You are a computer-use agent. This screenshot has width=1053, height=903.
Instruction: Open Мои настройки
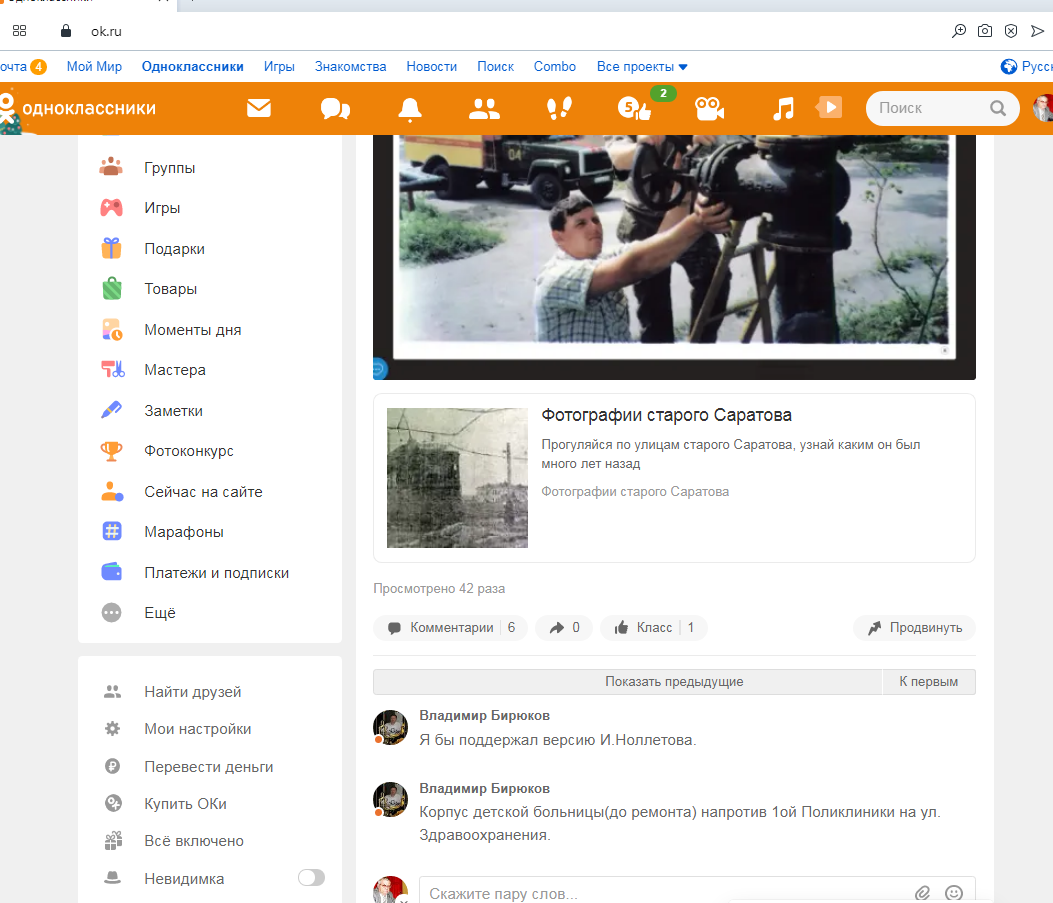197,729
